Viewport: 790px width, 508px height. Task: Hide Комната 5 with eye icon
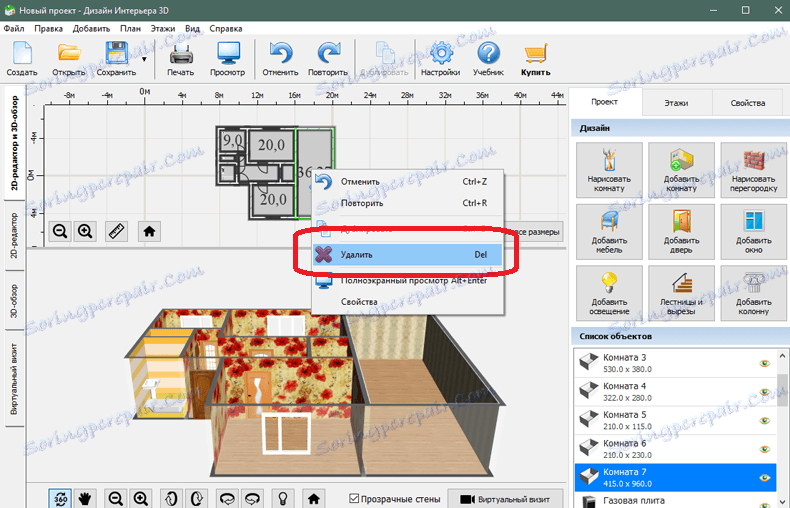point(764,420)
